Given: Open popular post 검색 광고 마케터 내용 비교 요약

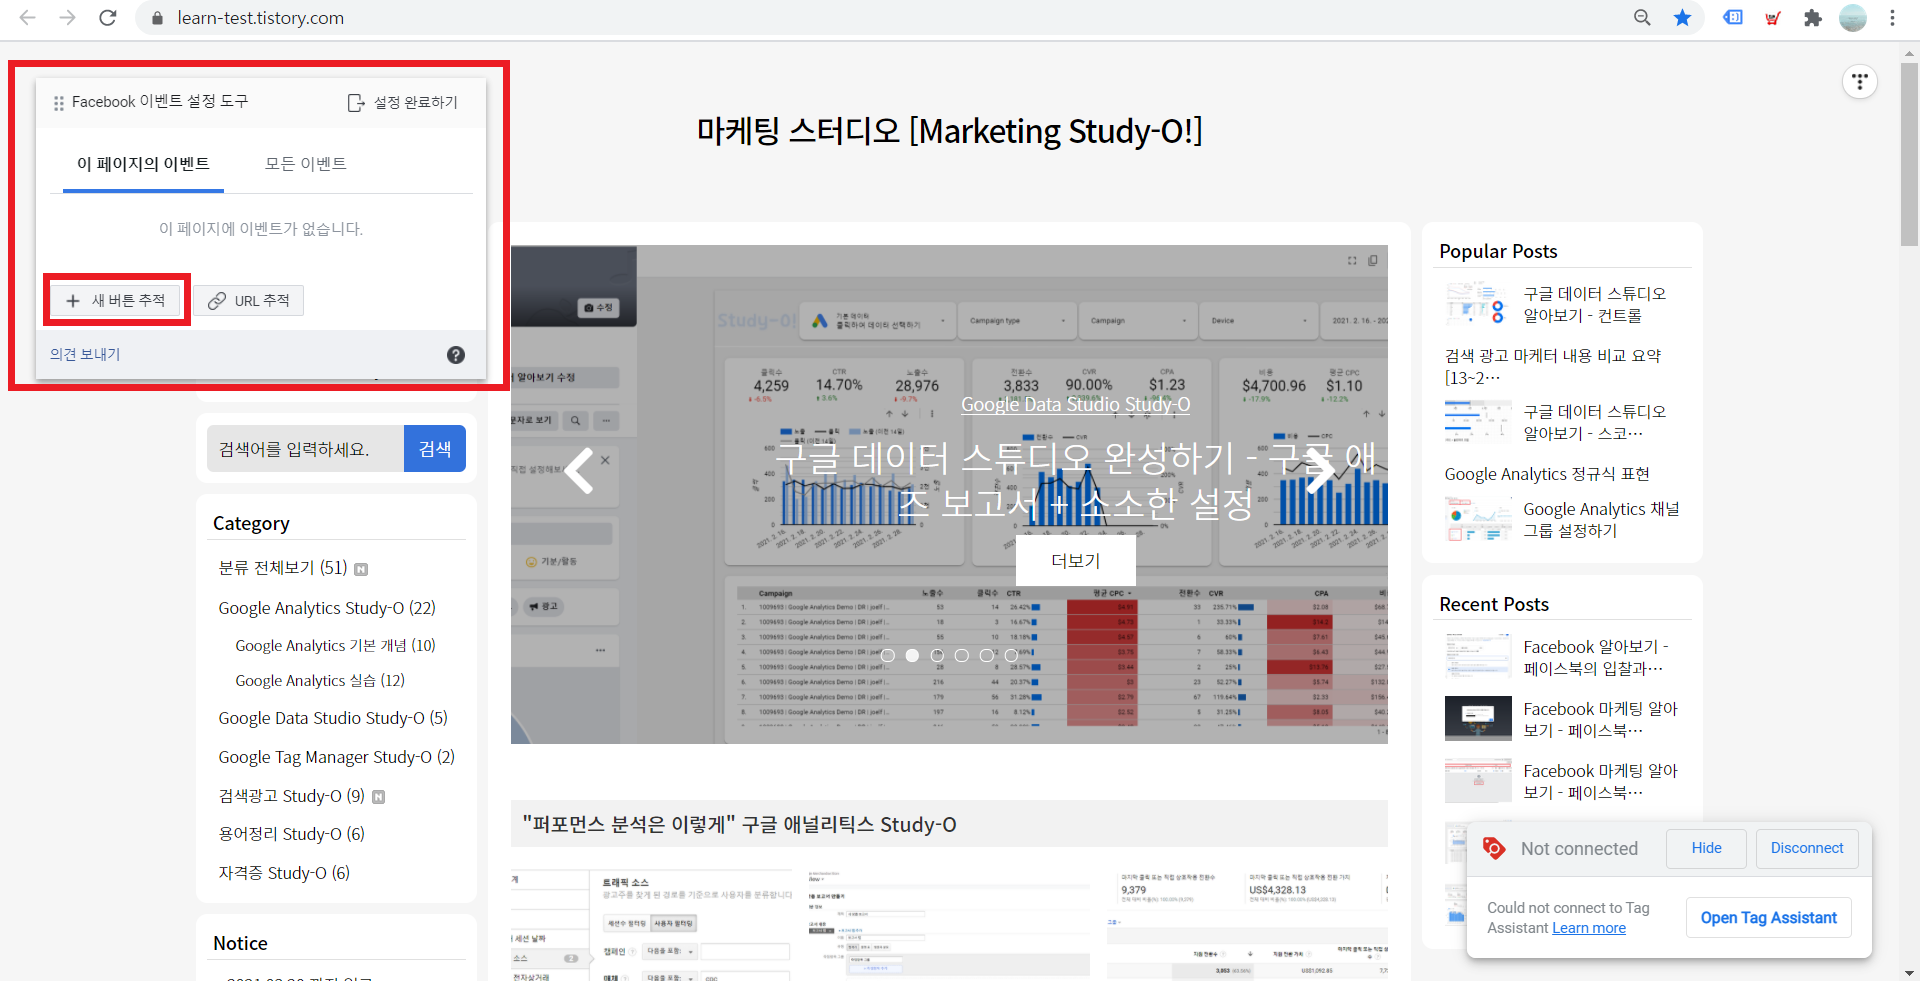Looking at the screenshot, I should [1552, 367].
